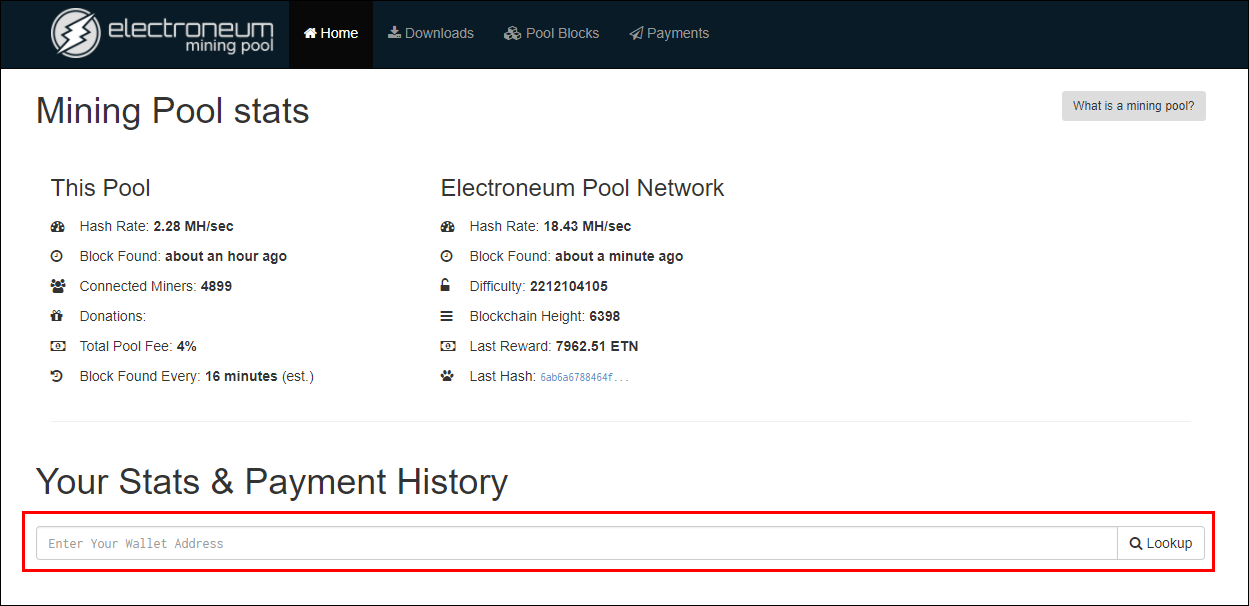This screenshot has height=606, width=1249.
Task: Click the network Hash Rate gauge icon
Action: point(447,226)
